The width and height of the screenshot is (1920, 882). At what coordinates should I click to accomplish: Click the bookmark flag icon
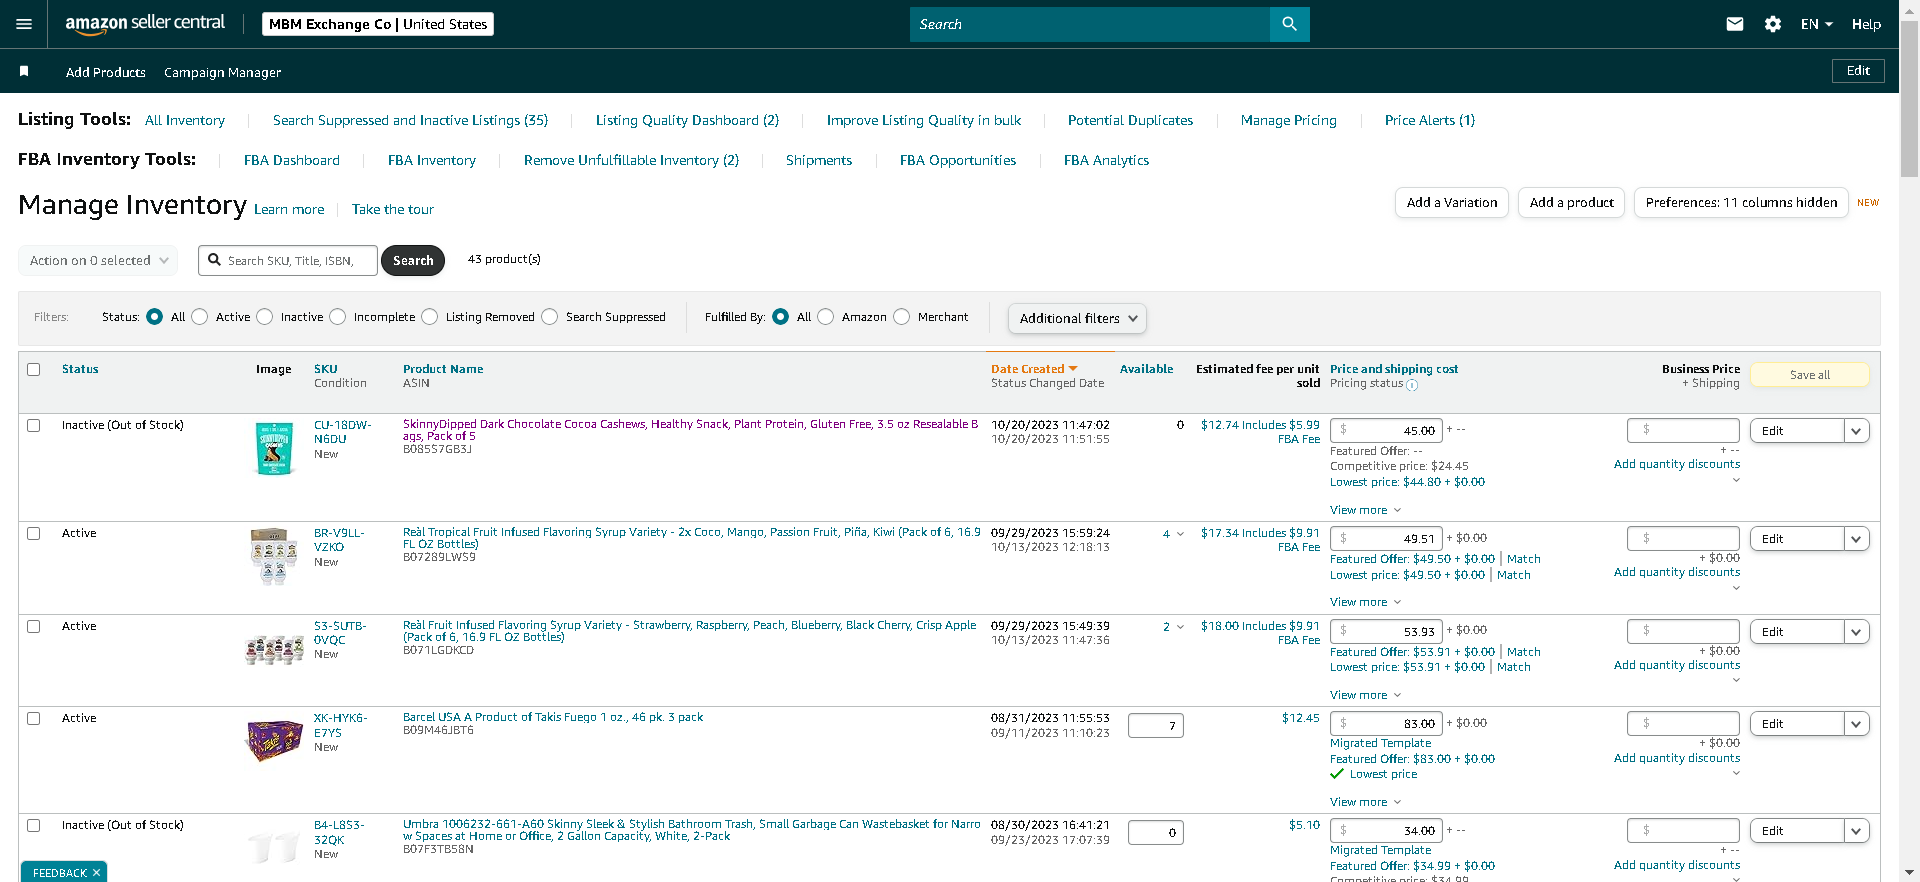(x=24, y=71)
